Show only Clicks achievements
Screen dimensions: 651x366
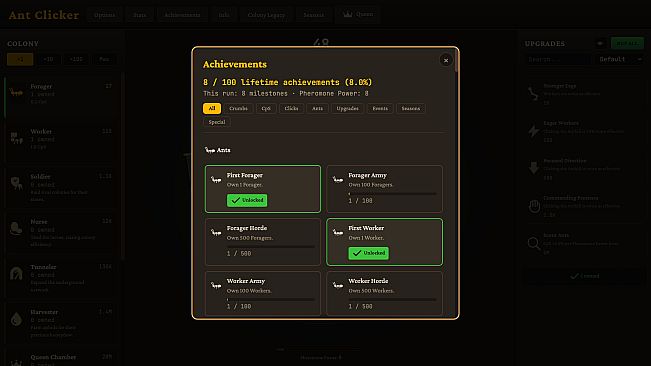[x=291, y=108]
